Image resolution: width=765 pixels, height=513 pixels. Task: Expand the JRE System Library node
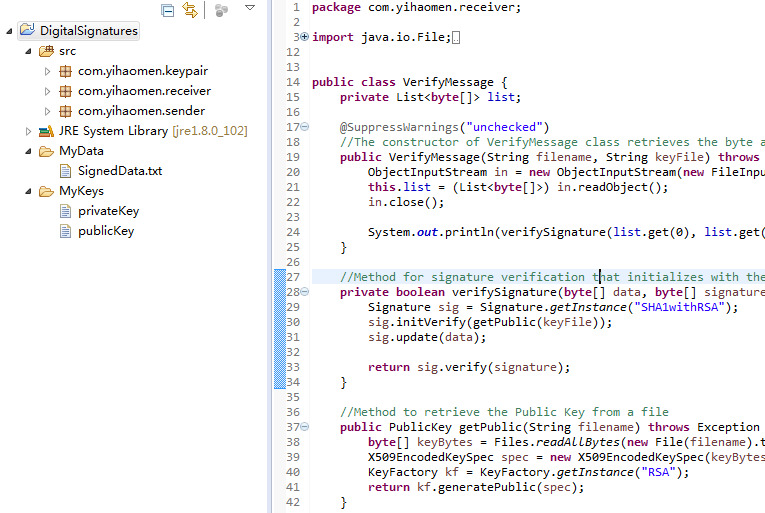click(x=28, y=131)
